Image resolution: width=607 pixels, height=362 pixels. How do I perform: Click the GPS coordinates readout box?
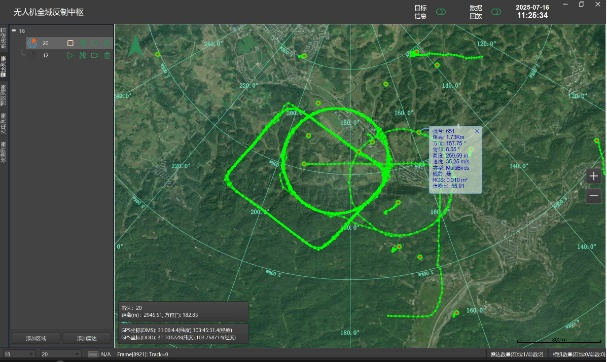pyautogui.click(x=183, y=334)
